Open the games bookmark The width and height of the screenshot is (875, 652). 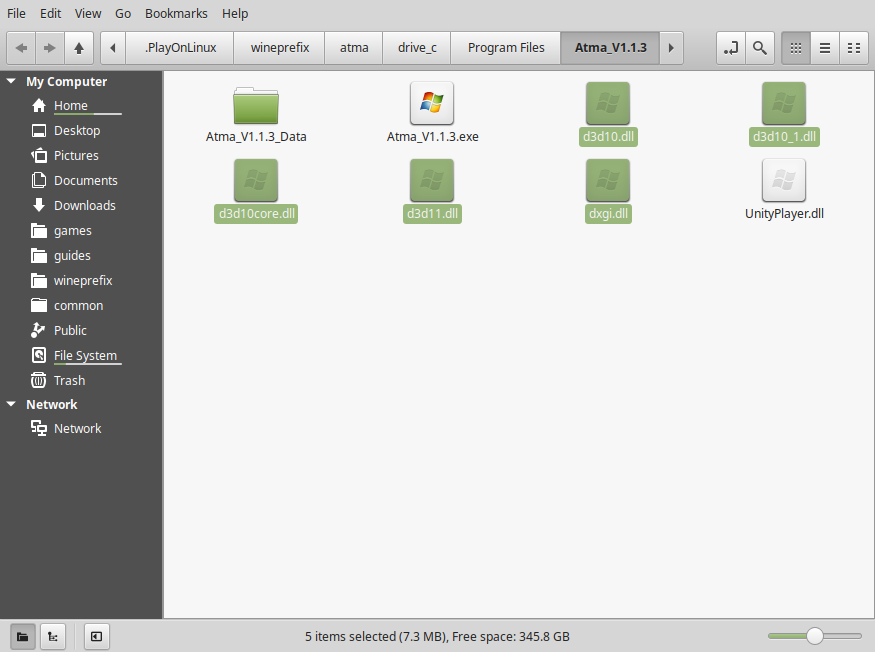pos(73,231)
